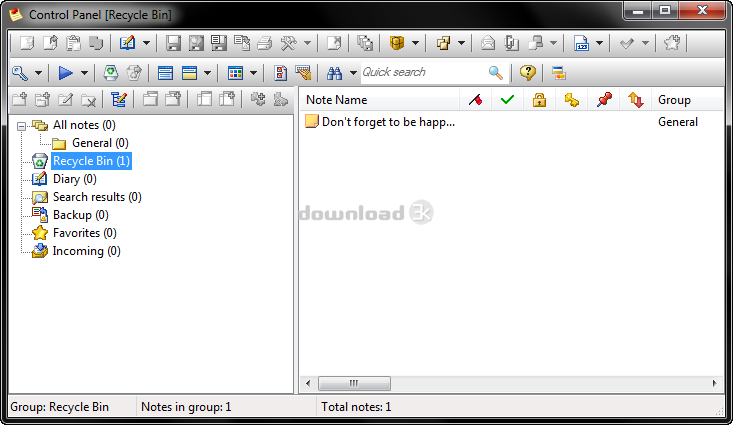Open the dropdown arrow next to the play icon
The image size is (733, 425).
[x=84, y=73]
